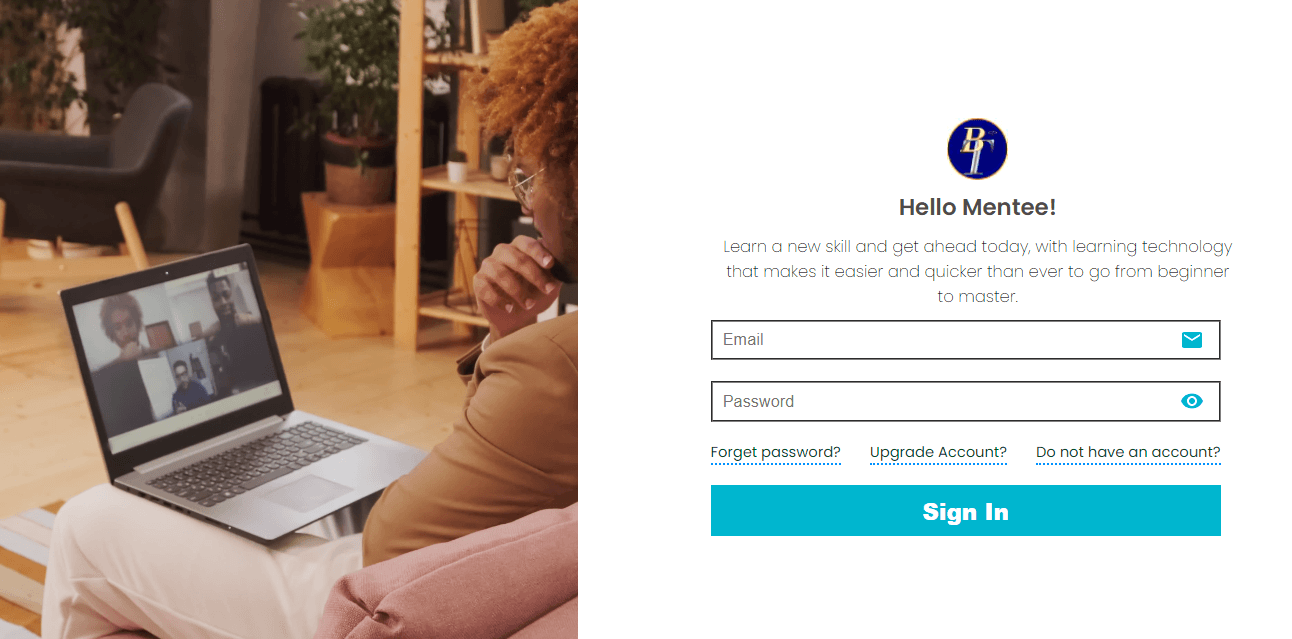Screen dimensions: 1292x639
Task: Click the learn a new skill description text
Action: pyautogui.click(x=977, y=271)
